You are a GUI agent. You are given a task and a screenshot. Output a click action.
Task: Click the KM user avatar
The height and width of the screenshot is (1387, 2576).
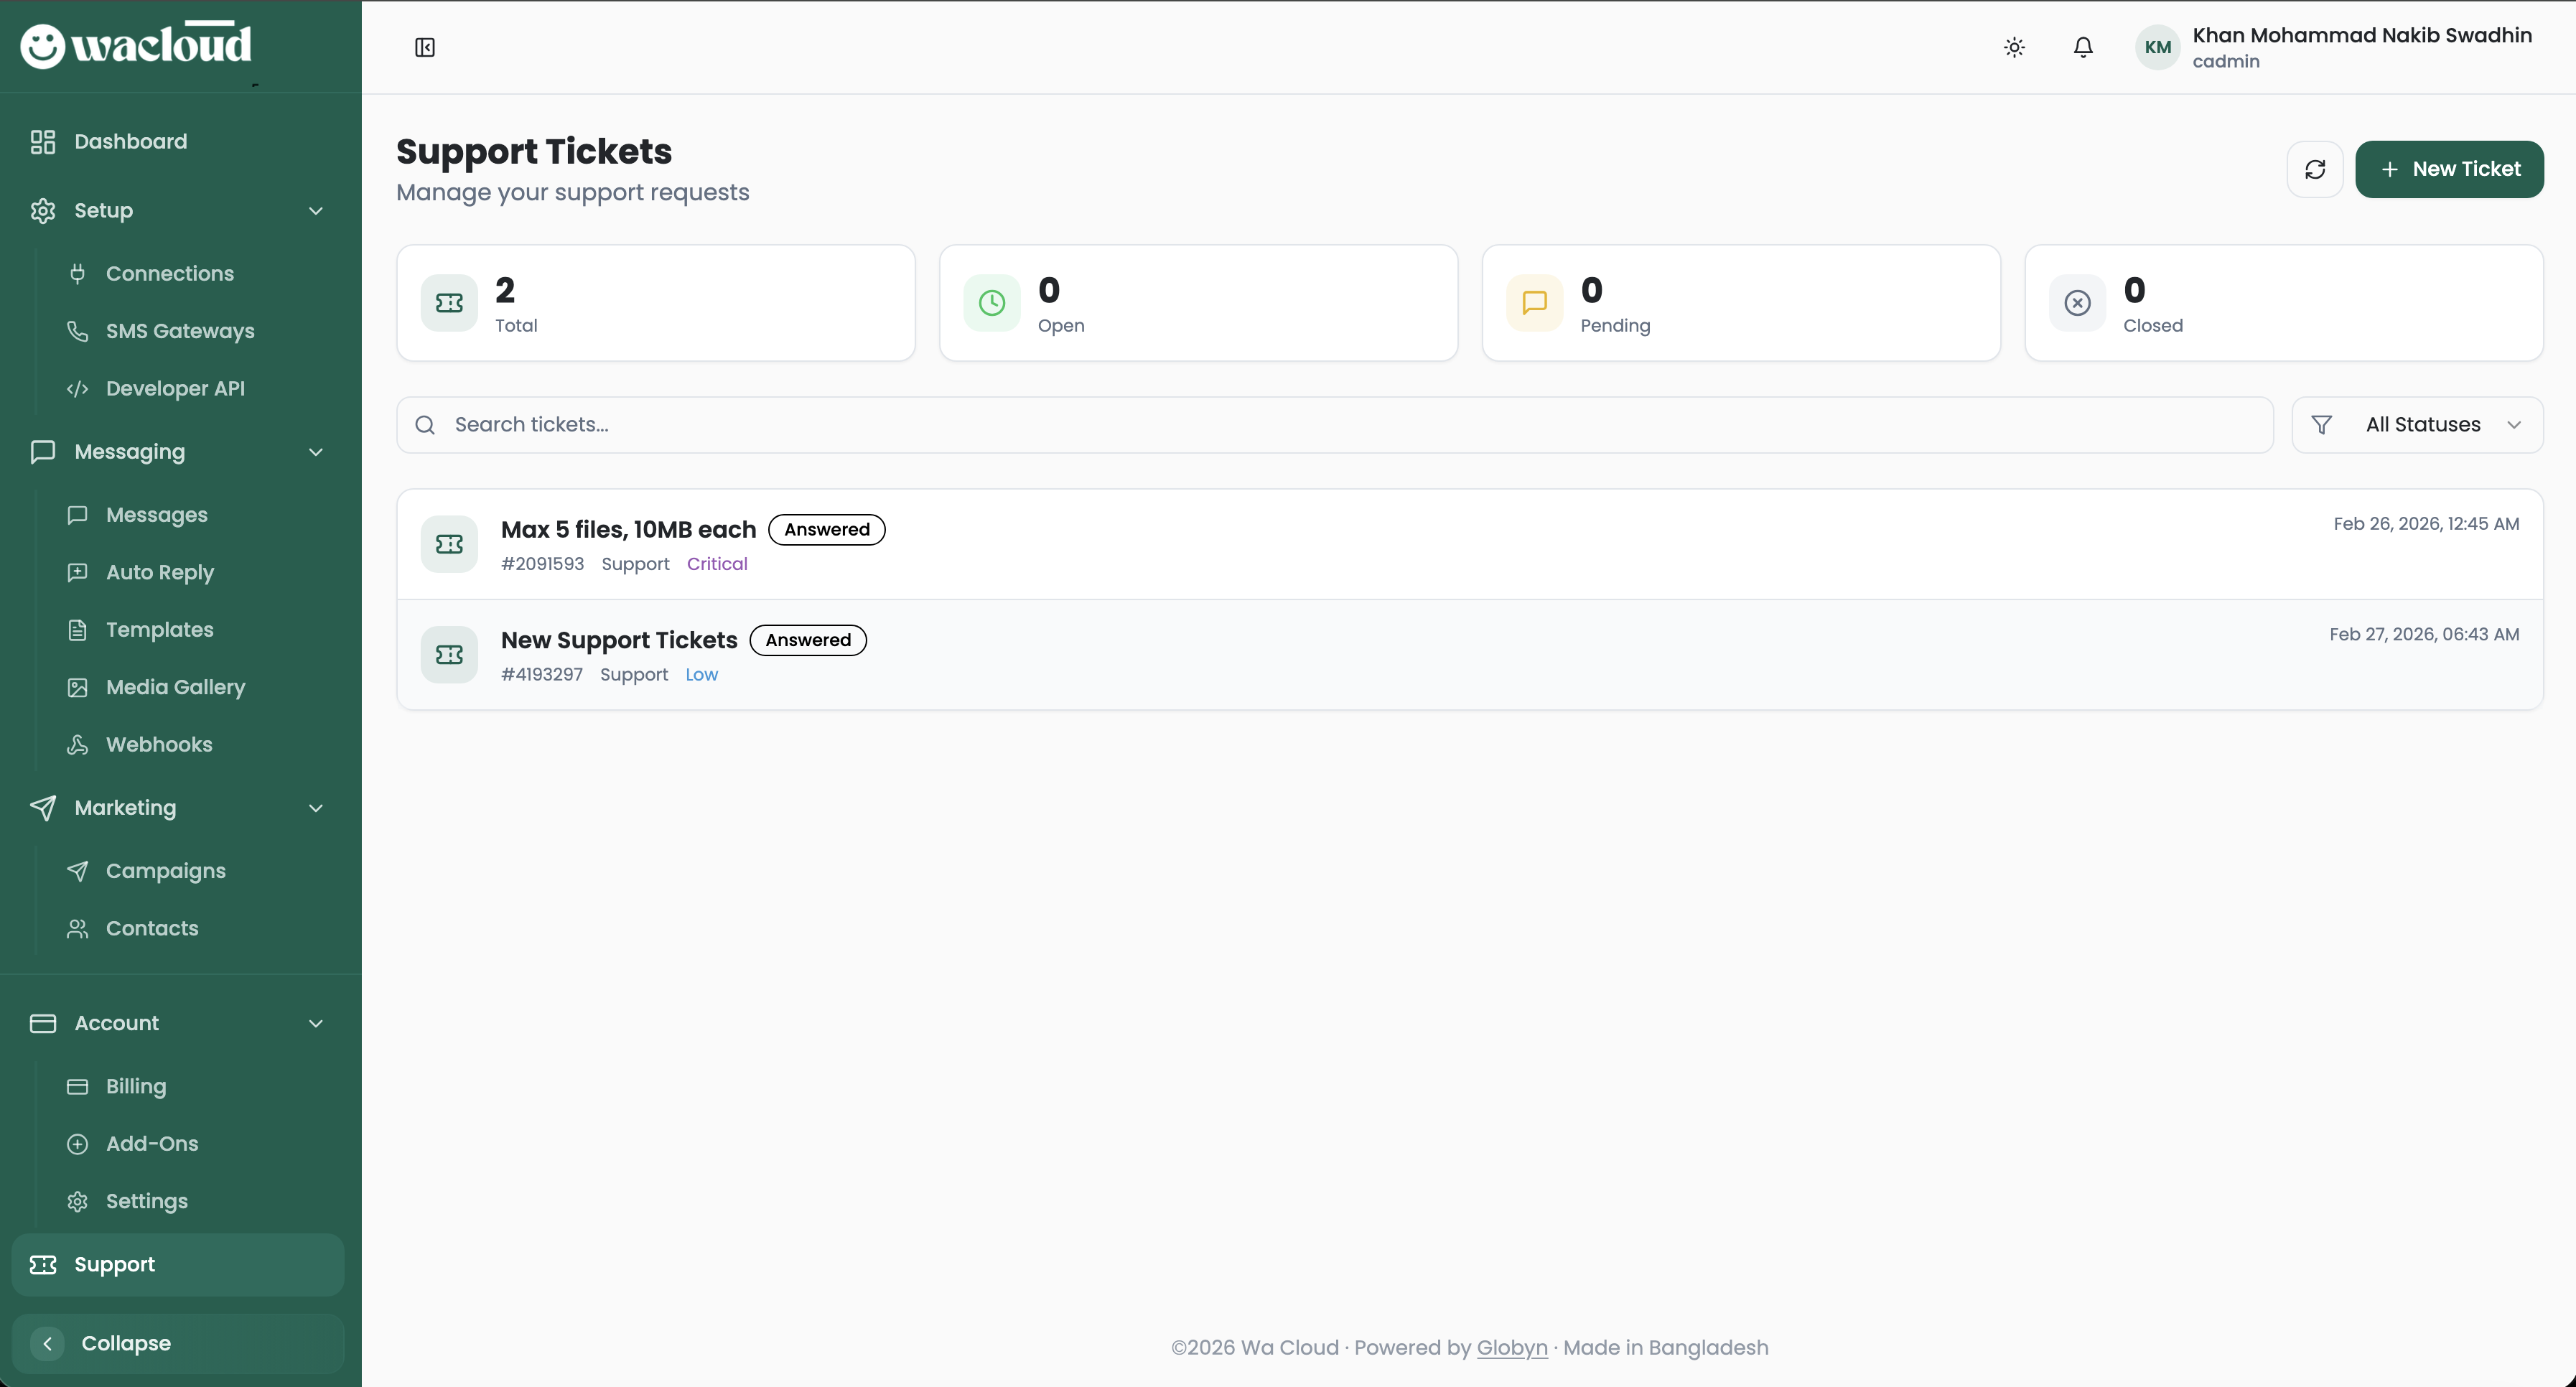(x=2157, y=47)
